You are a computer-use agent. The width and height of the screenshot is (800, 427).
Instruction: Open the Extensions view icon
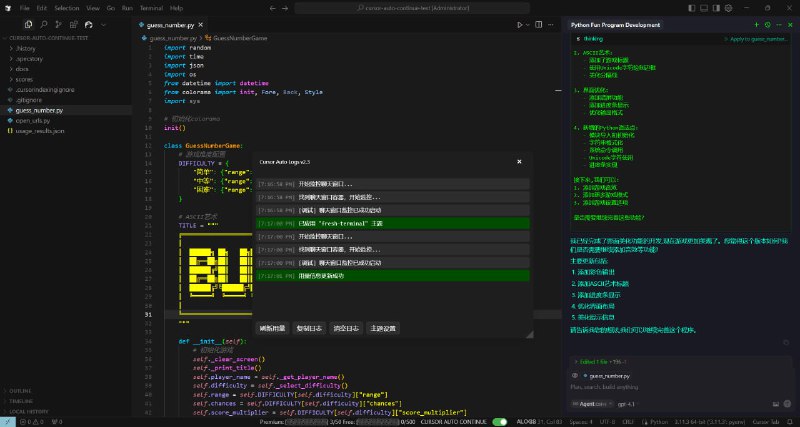(74, 22)
